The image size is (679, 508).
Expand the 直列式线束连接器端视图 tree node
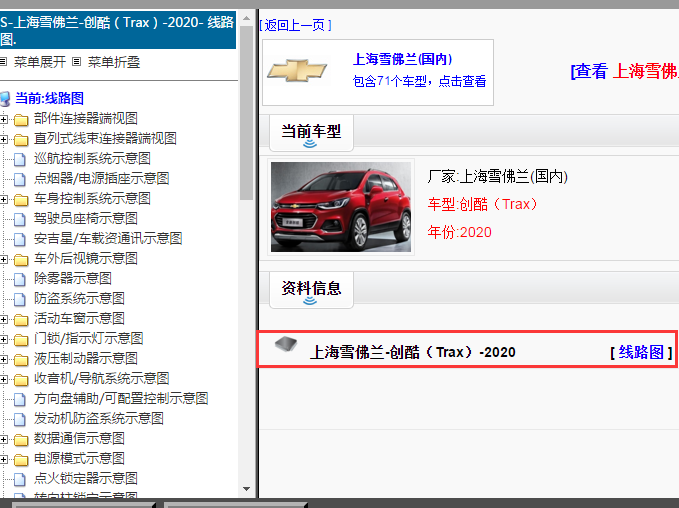coord(3,139)
